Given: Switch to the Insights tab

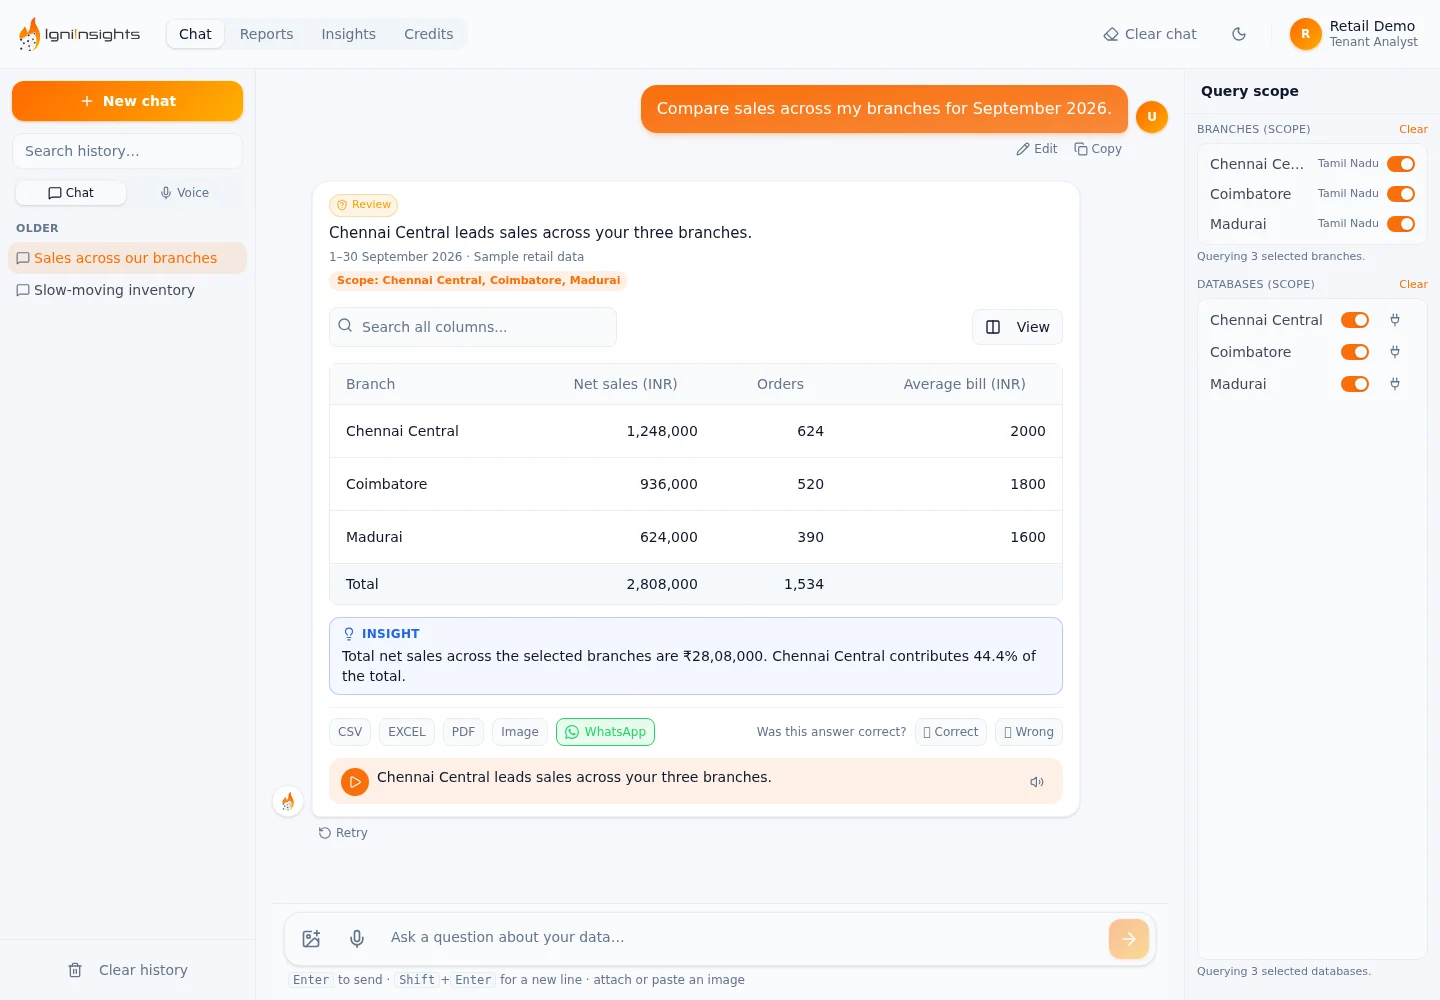Looking at the screenshot, I should click(349, 34).
